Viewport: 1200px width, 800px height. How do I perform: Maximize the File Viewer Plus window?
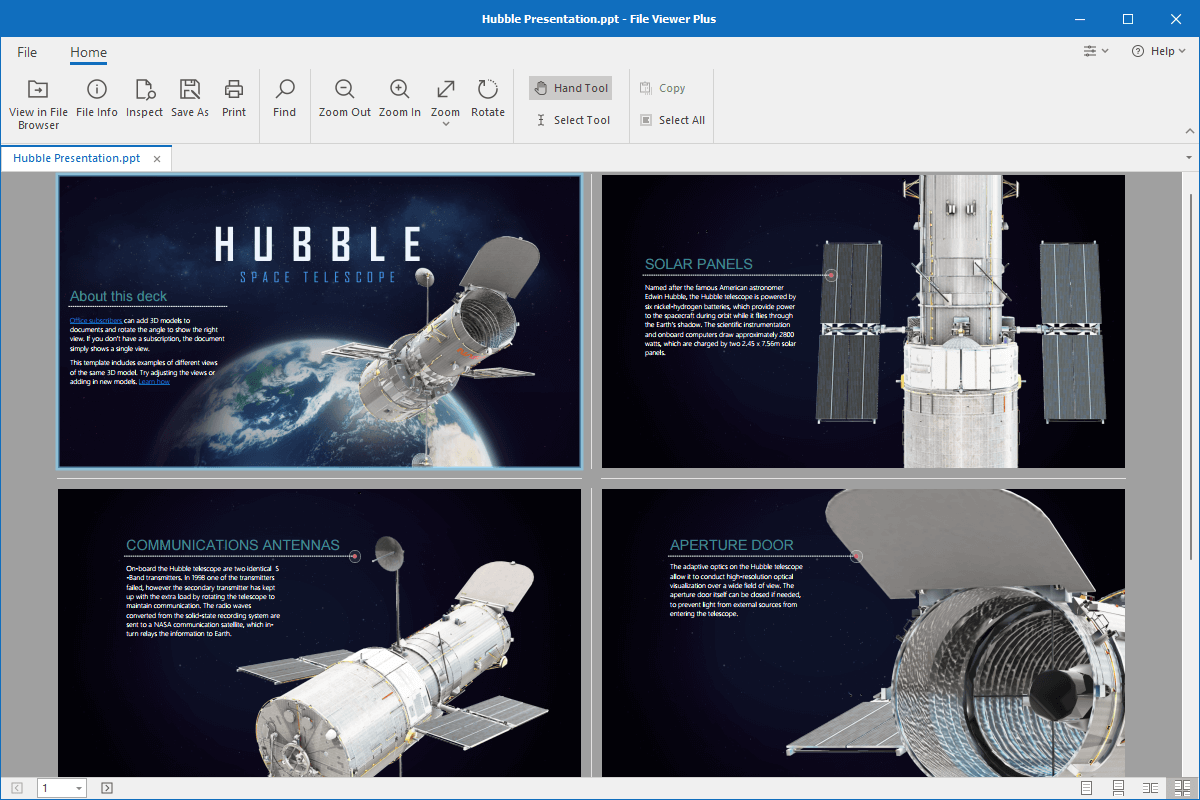tap(1128, 19)
